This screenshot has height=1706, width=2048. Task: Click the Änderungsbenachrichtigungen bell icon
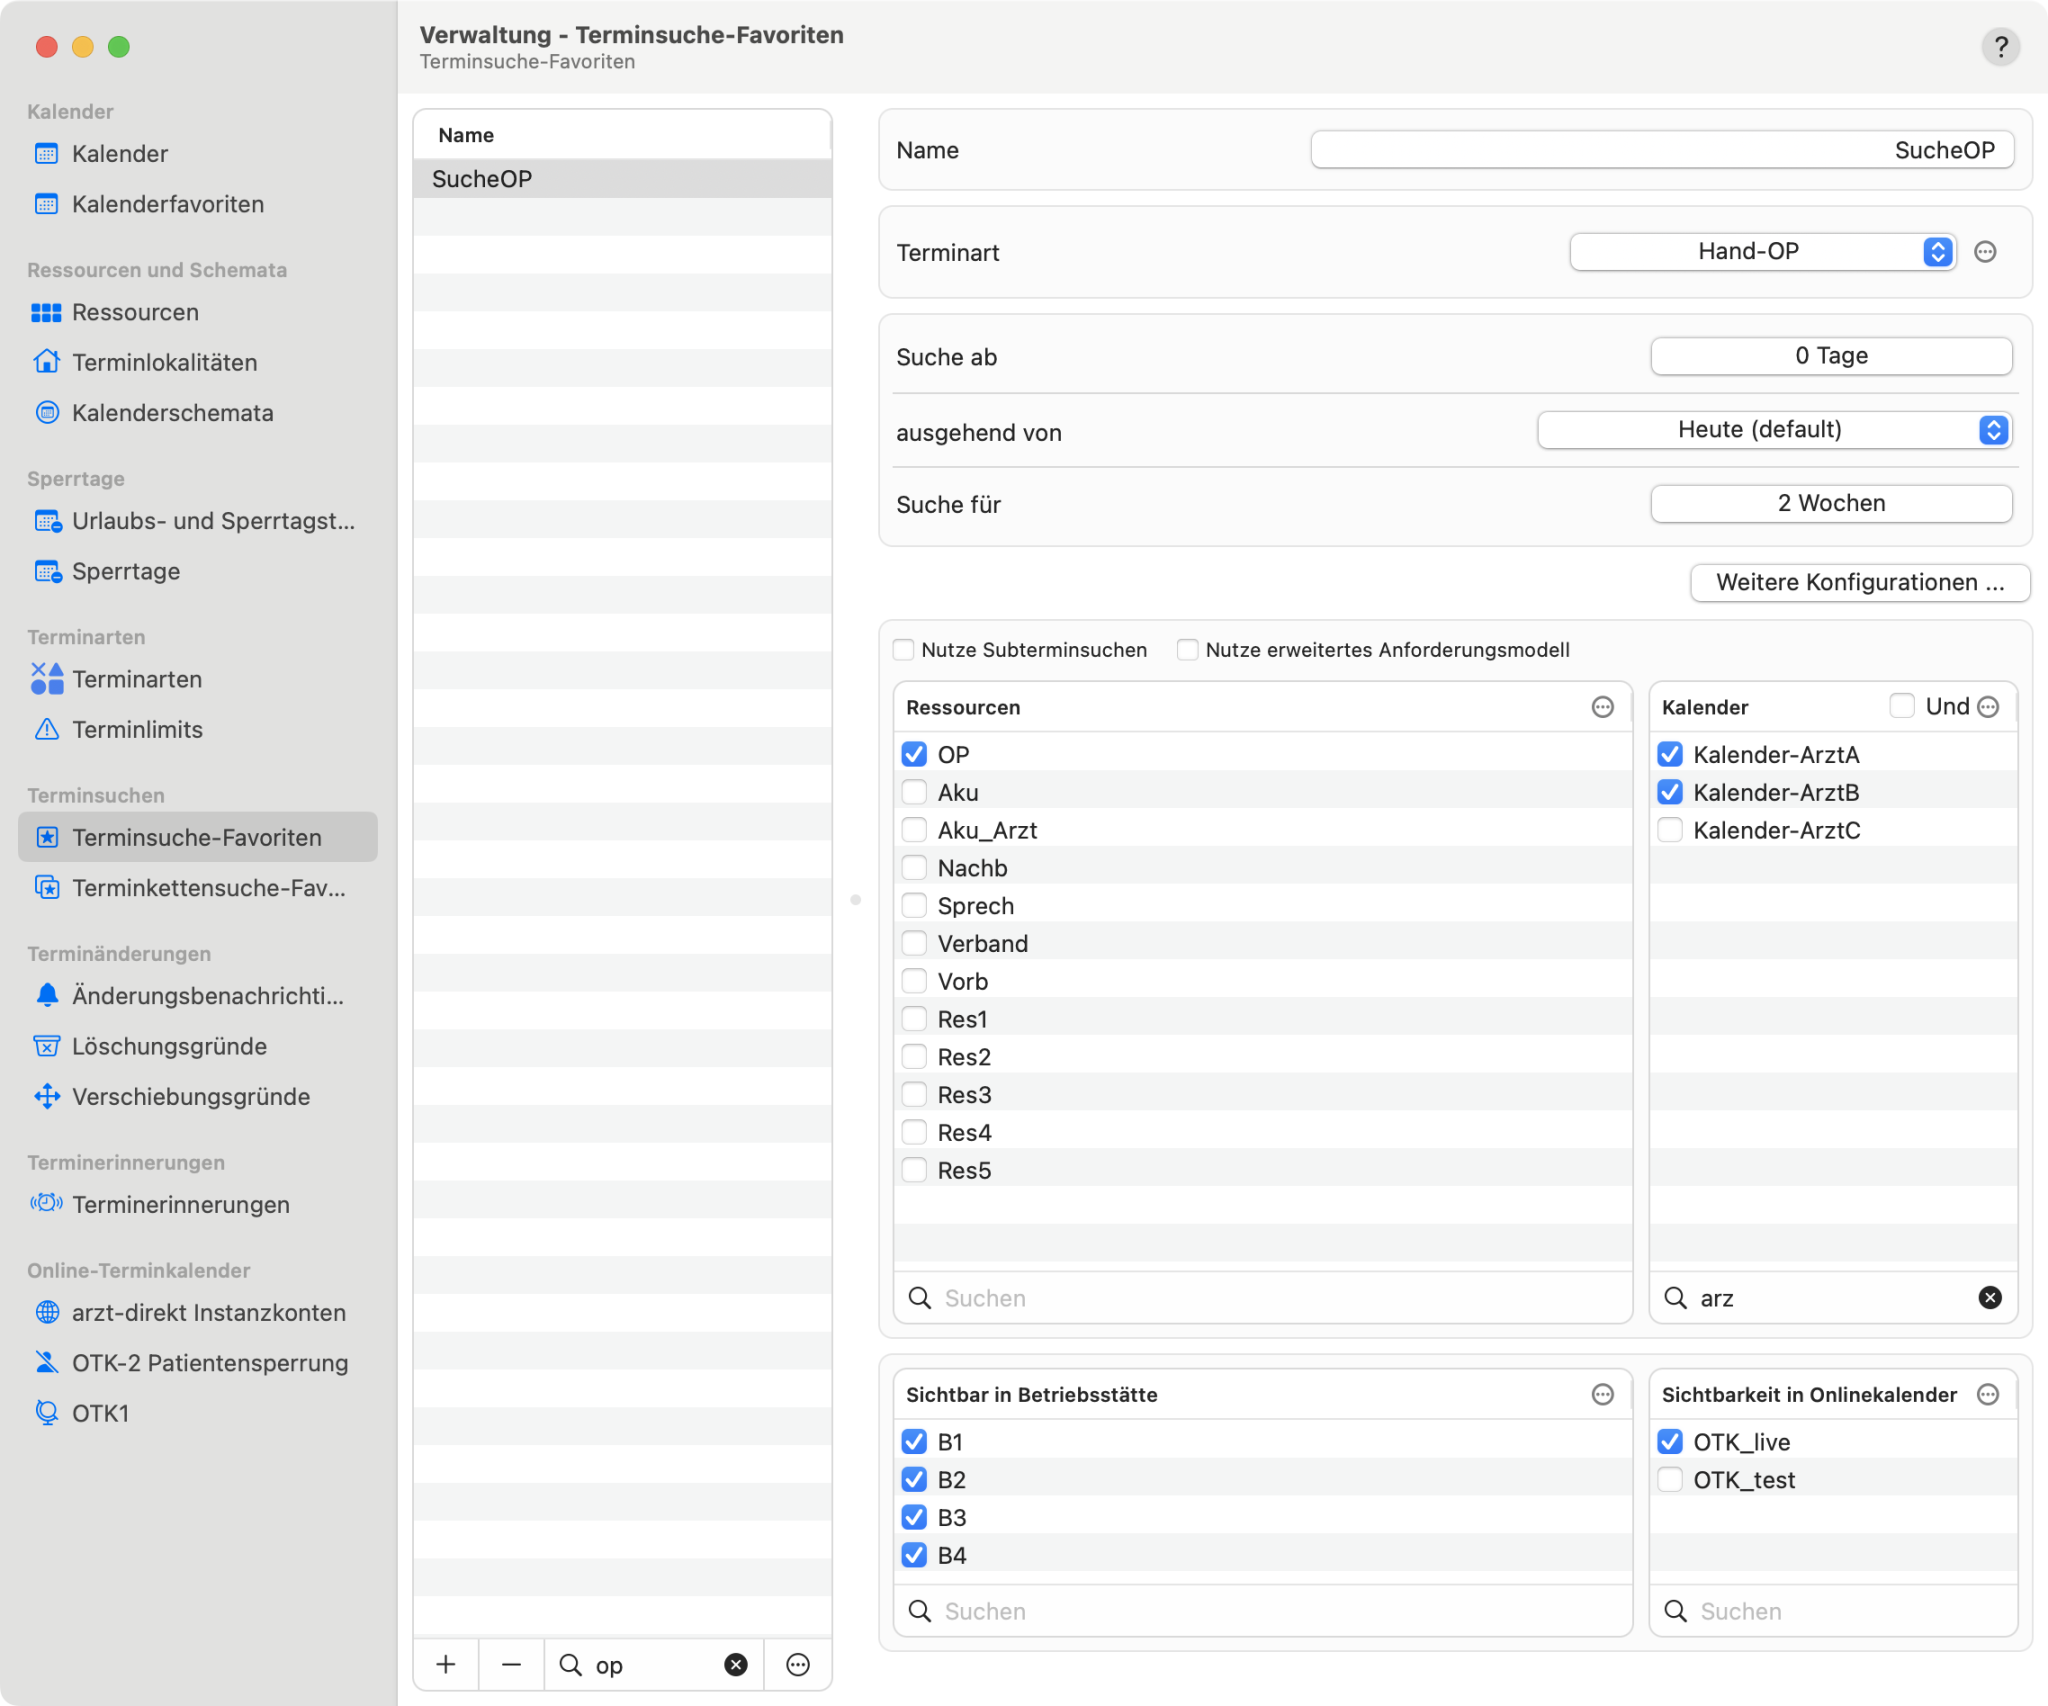tap(46, 995)
